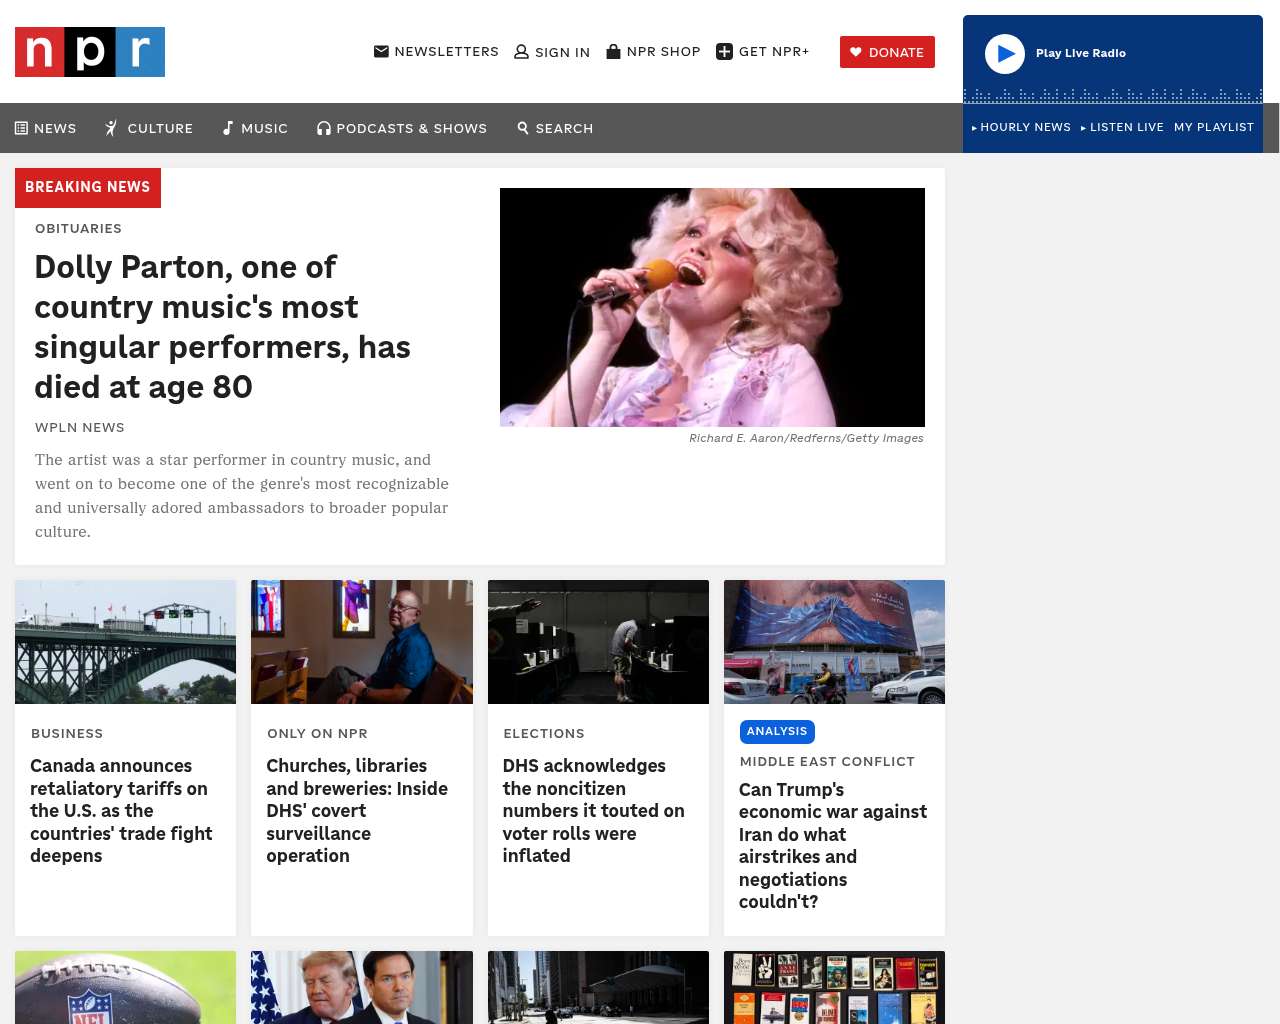Open the Business category link

tap(67, 733)
